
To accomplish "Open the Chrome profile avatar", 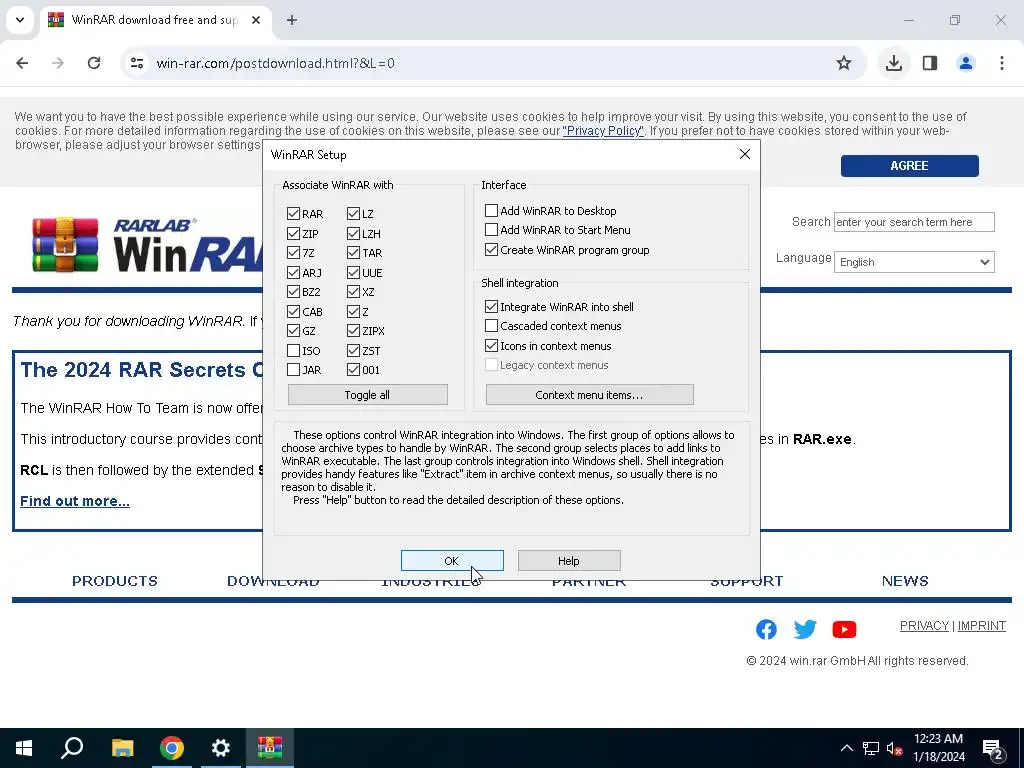I will tap(966, 63).
